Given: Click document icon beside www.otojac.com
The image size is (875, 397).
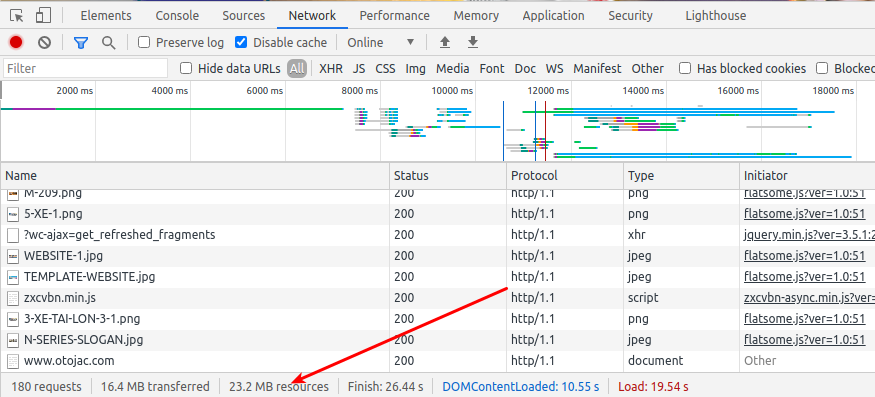Looking at the screenshot, I should (13, 361).
